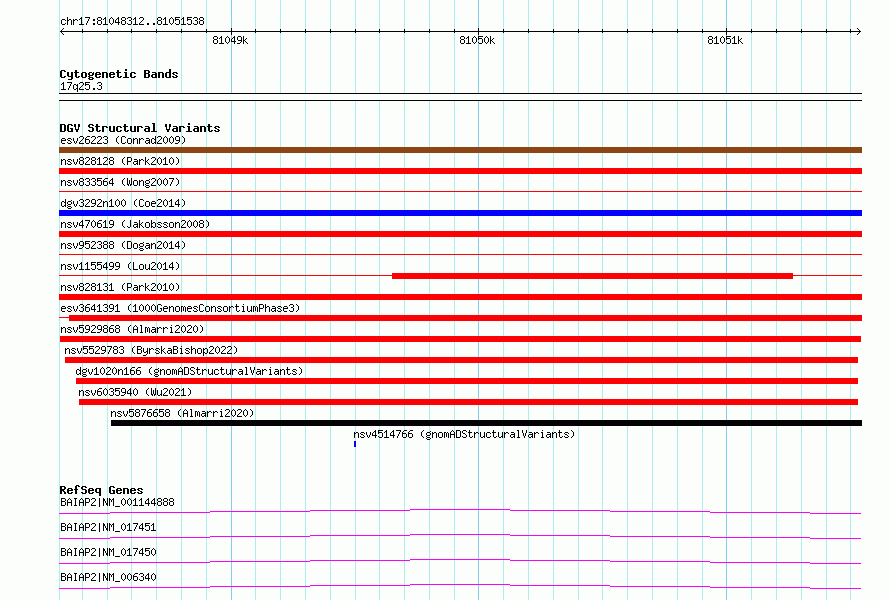The height and width of the screenshot is (600, 890).
Task: Click the nsv4514766 (gnomADStructuralVariants) label
Action: pyautogui.click(x=464, y=434)
